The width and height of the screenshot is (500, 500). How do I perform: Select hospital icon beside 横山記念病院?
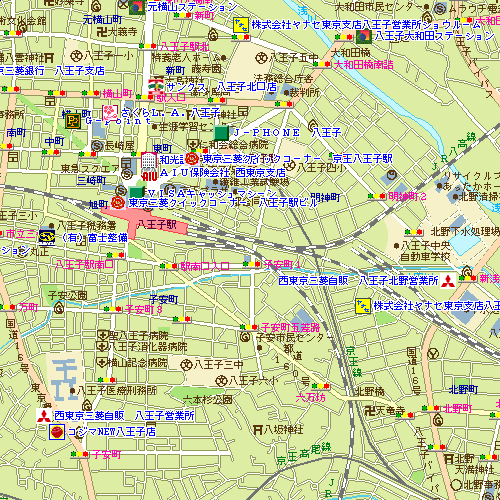tap(101, 362)
